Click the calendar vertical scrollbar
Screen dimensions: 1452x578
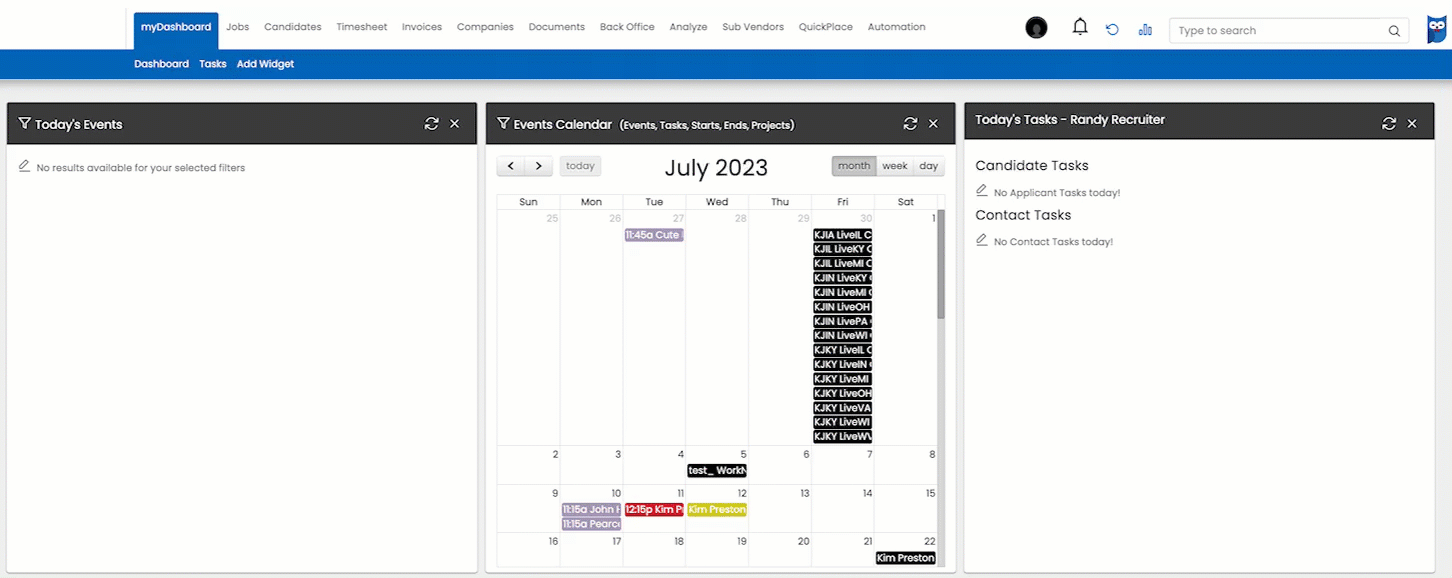941,265
